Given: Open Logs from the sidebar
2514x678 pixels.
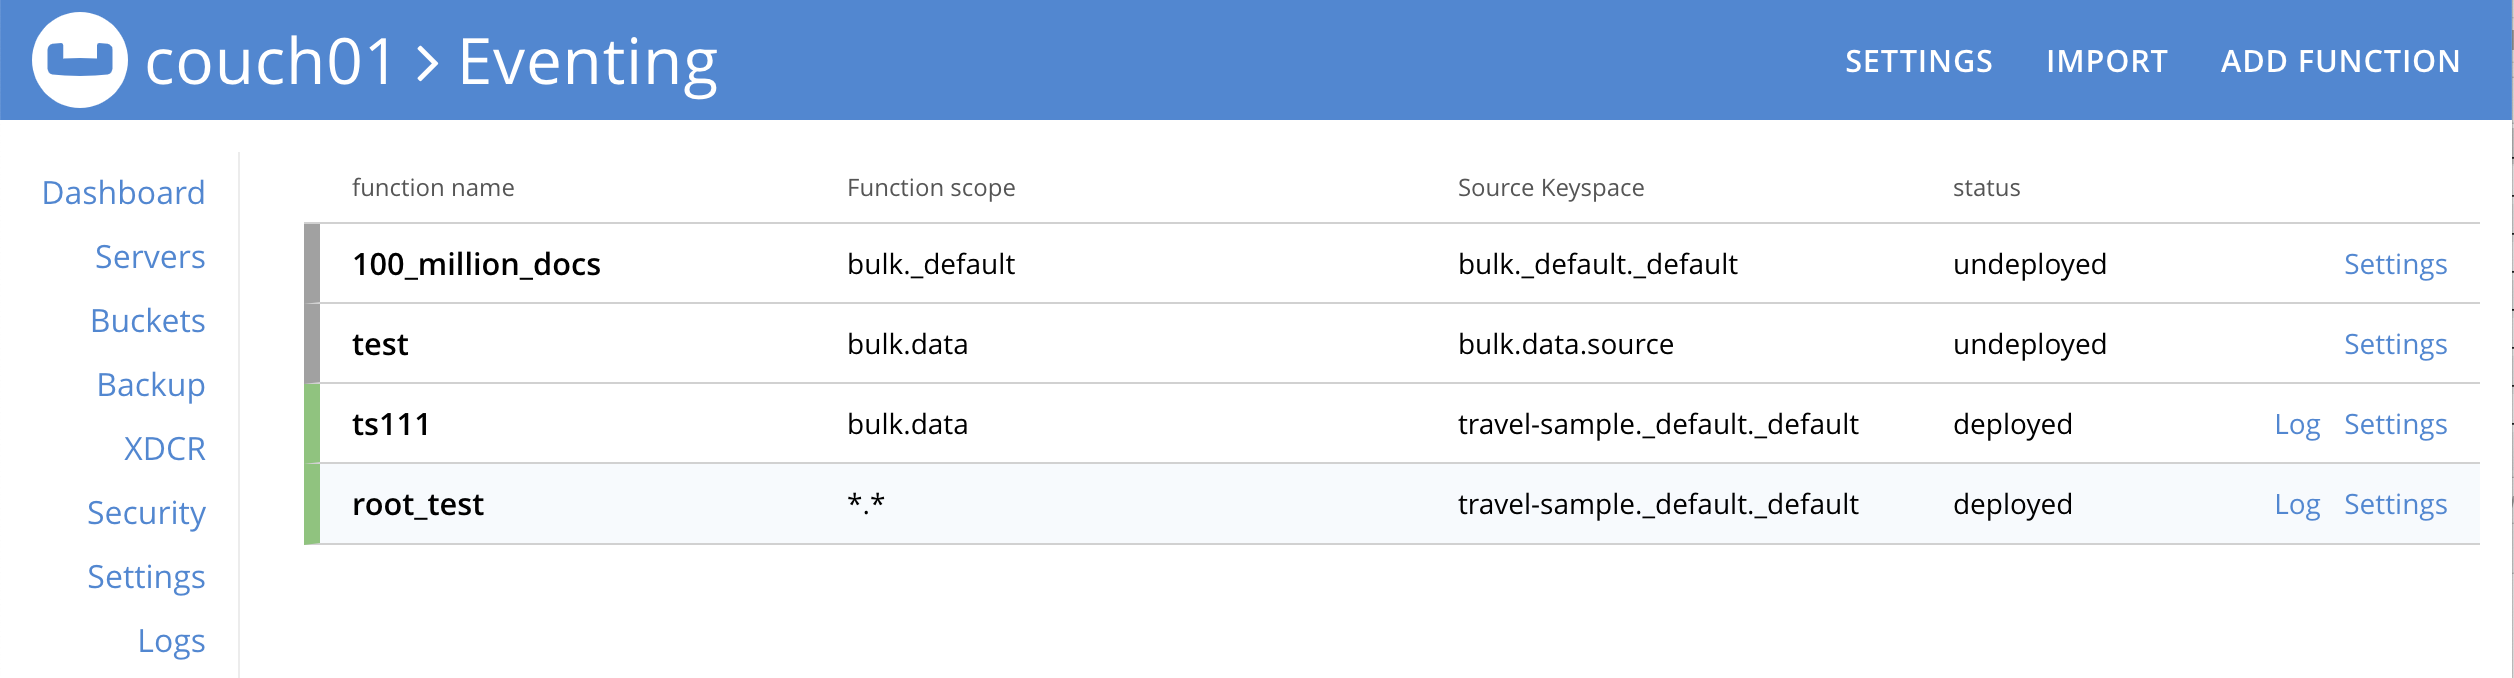Looking at the screenshot, I should pos(171,641).
